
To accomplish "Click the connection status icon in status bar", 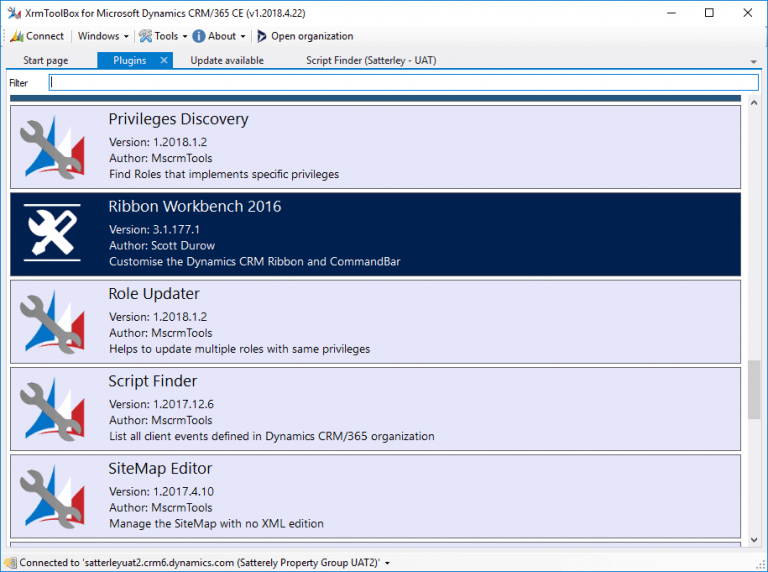I will pos(11,563).
